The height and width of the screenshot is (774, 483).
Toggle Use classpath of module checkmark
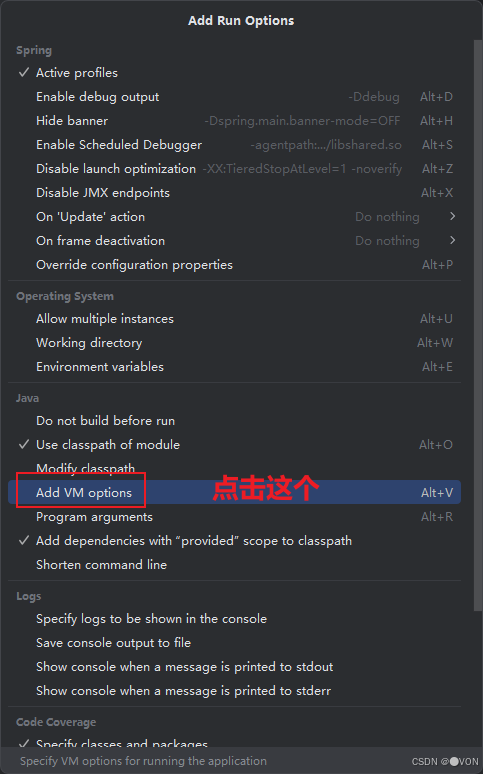234,445
